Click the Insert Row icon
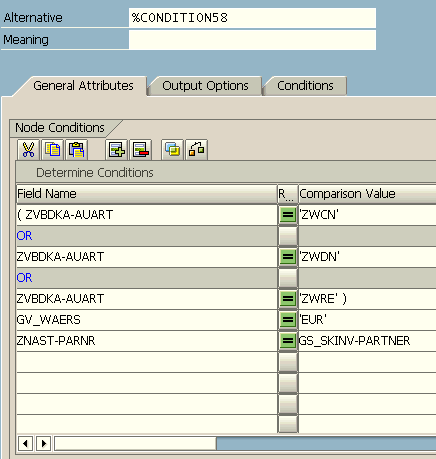This screenshot has height=459, width=436. point(116,149)
